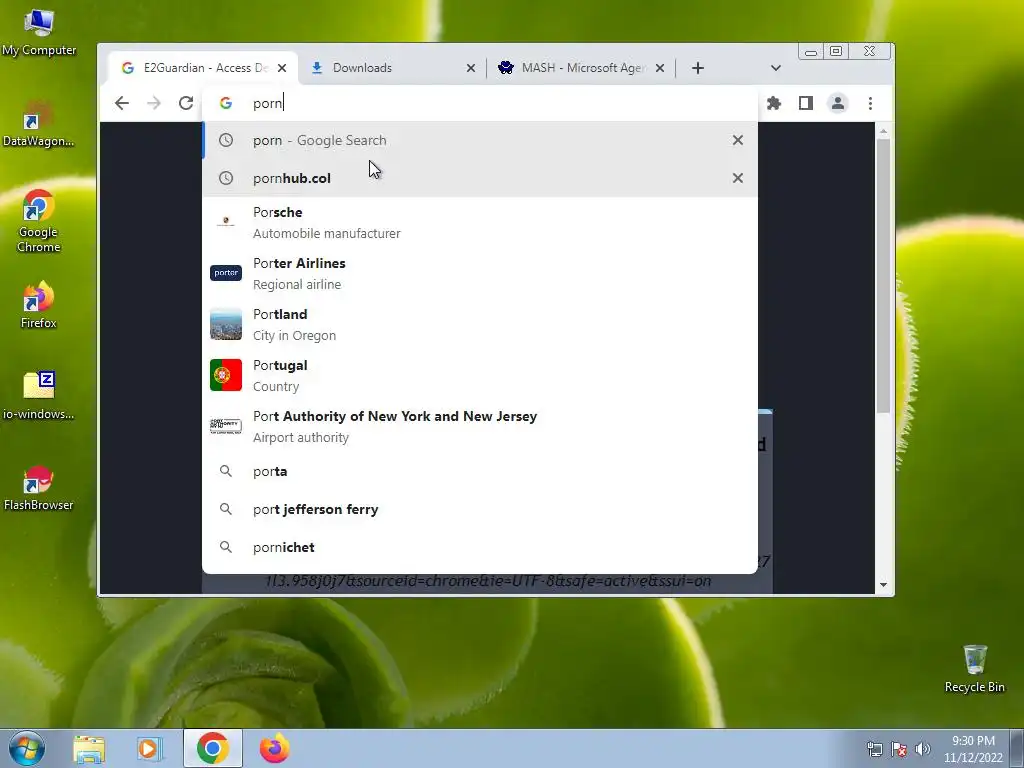Select the io-windows zip folder icon
Viewport: 1024px width, 768px height.
(39, 396)
